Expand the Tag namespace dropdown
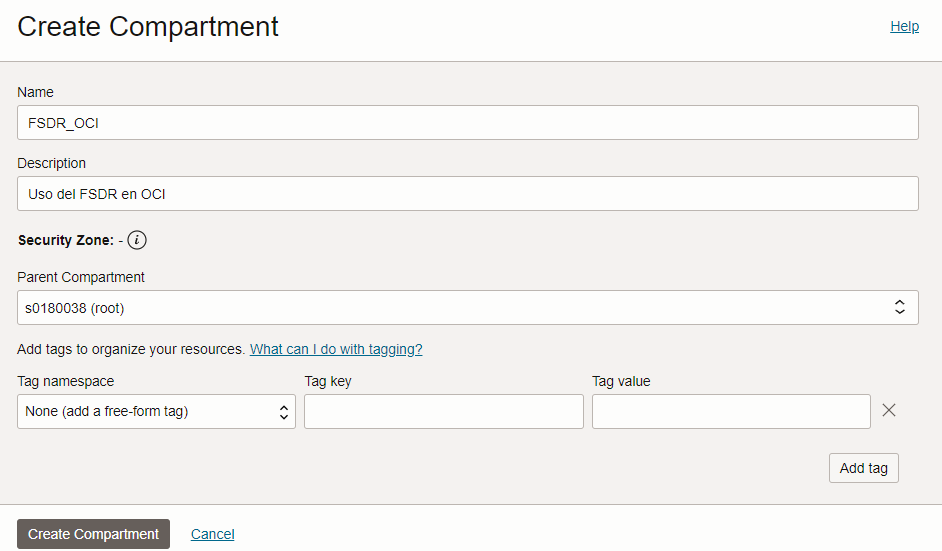Image resolution: width=942 pixels, height=551 pixels. 156,412
